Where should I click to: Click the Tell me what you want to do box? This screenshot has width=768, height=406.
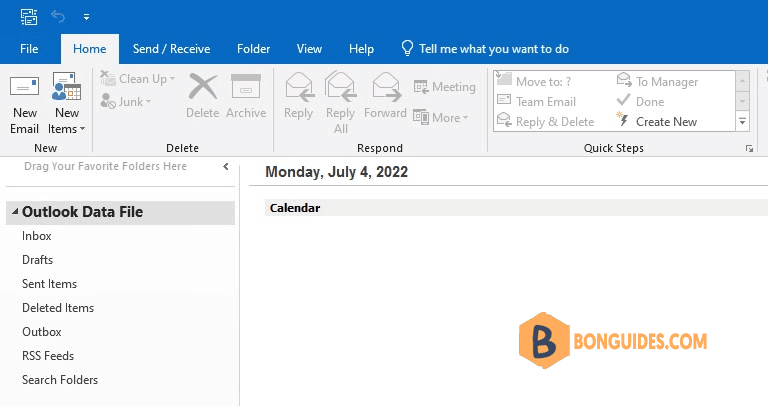point(485,49)
